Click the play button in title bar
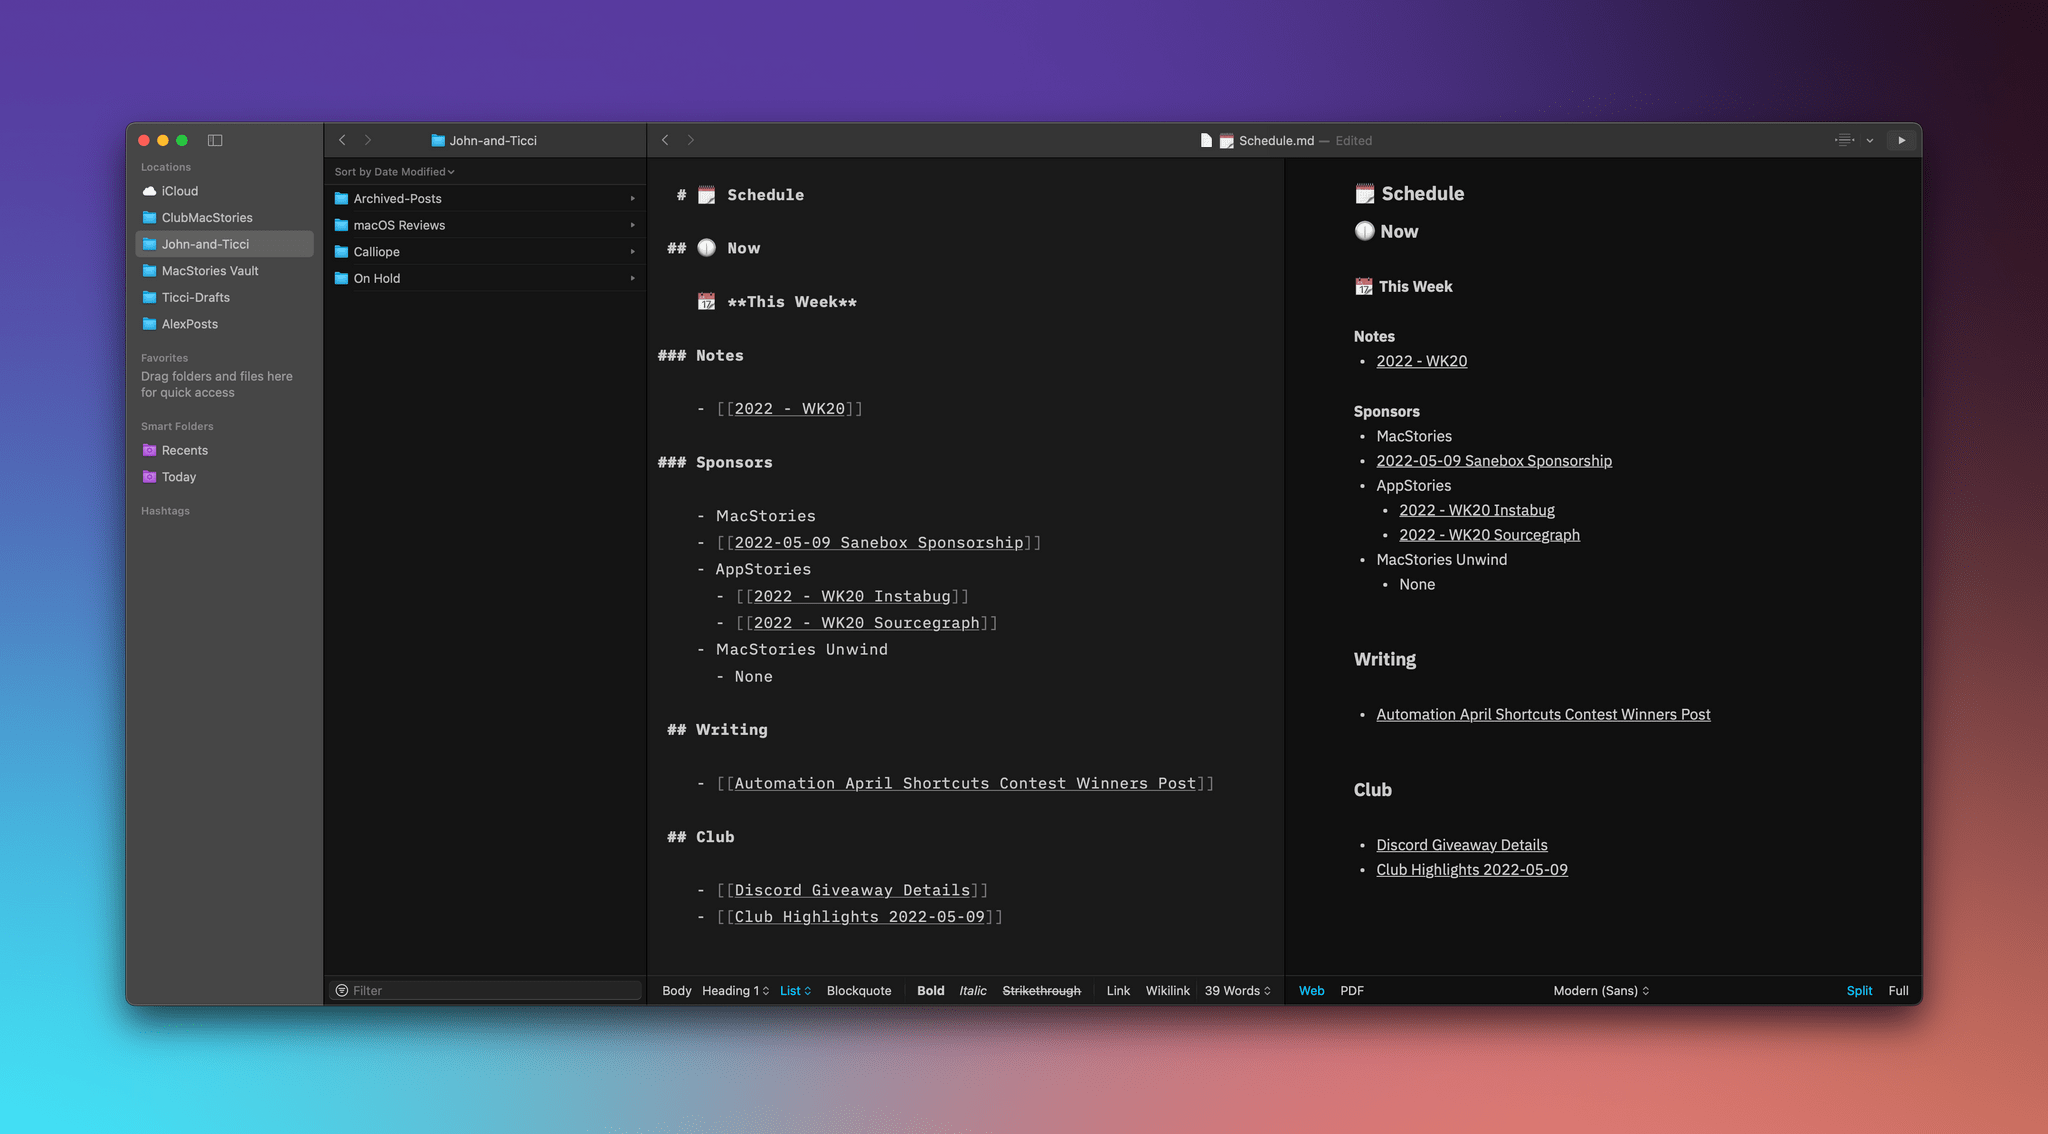2048x1134 pixels. click(x=1901, y=140)
